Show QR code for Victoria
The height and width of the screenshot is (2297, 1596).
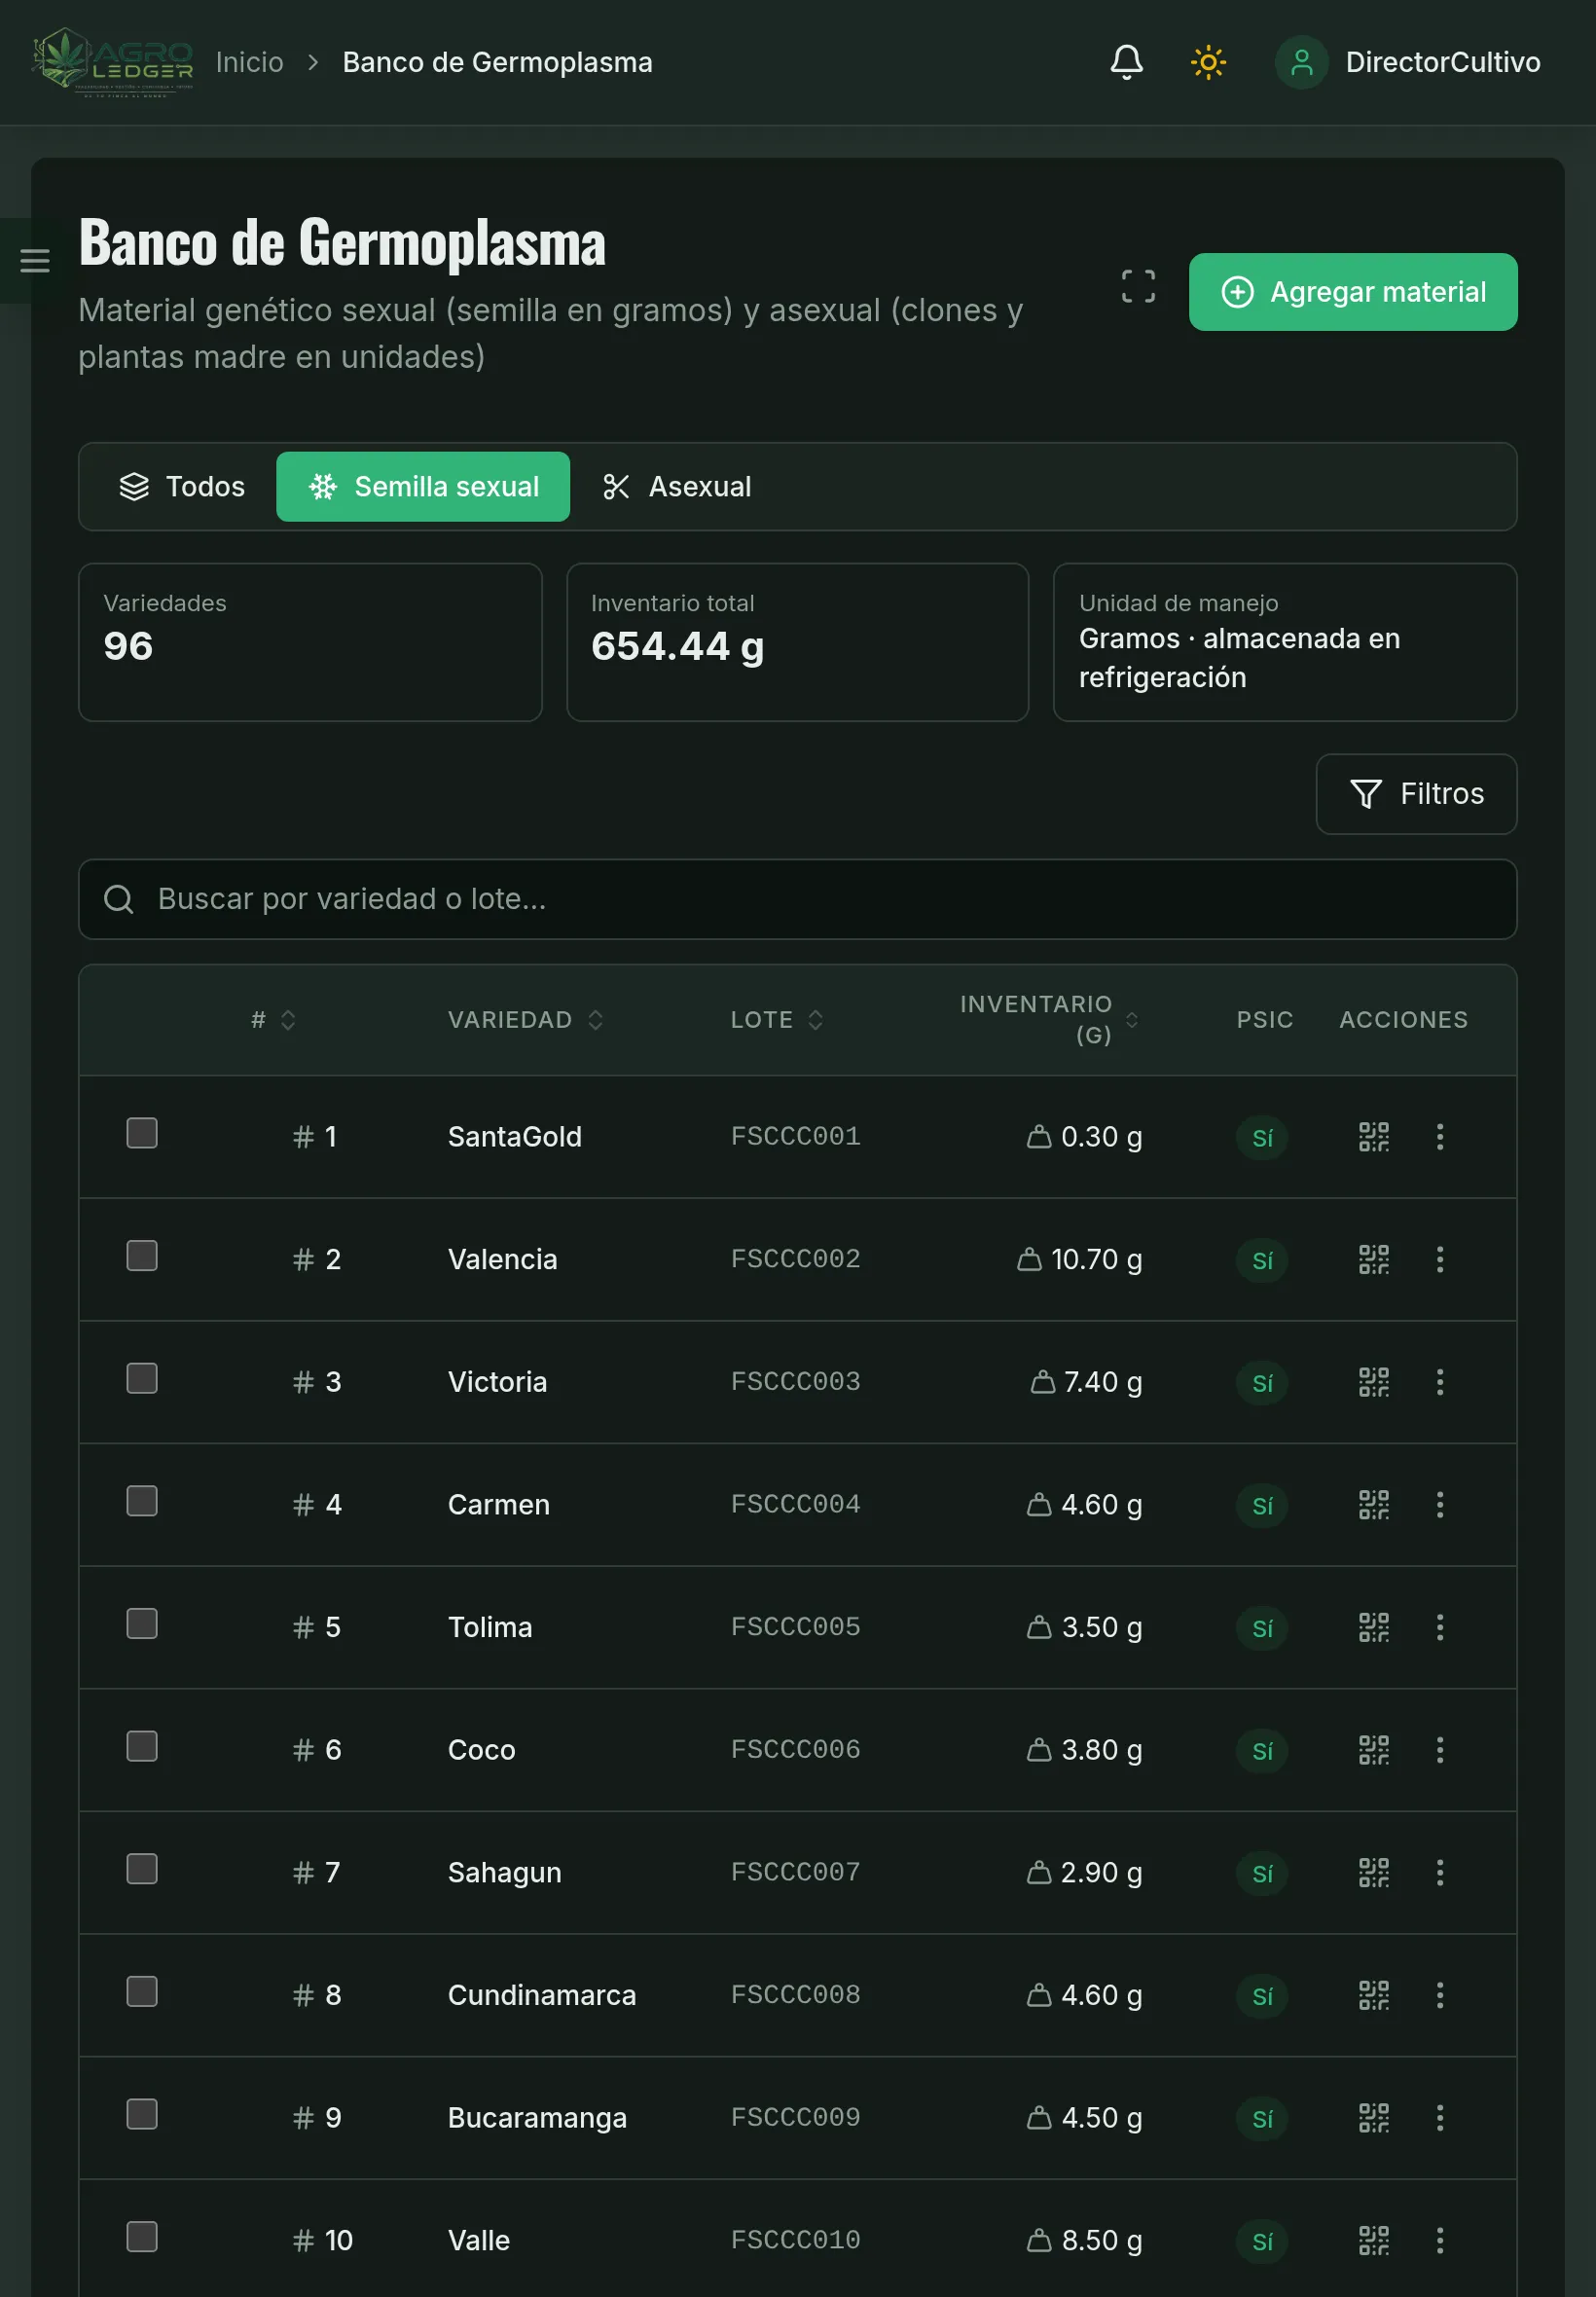click(1373, 1382)
